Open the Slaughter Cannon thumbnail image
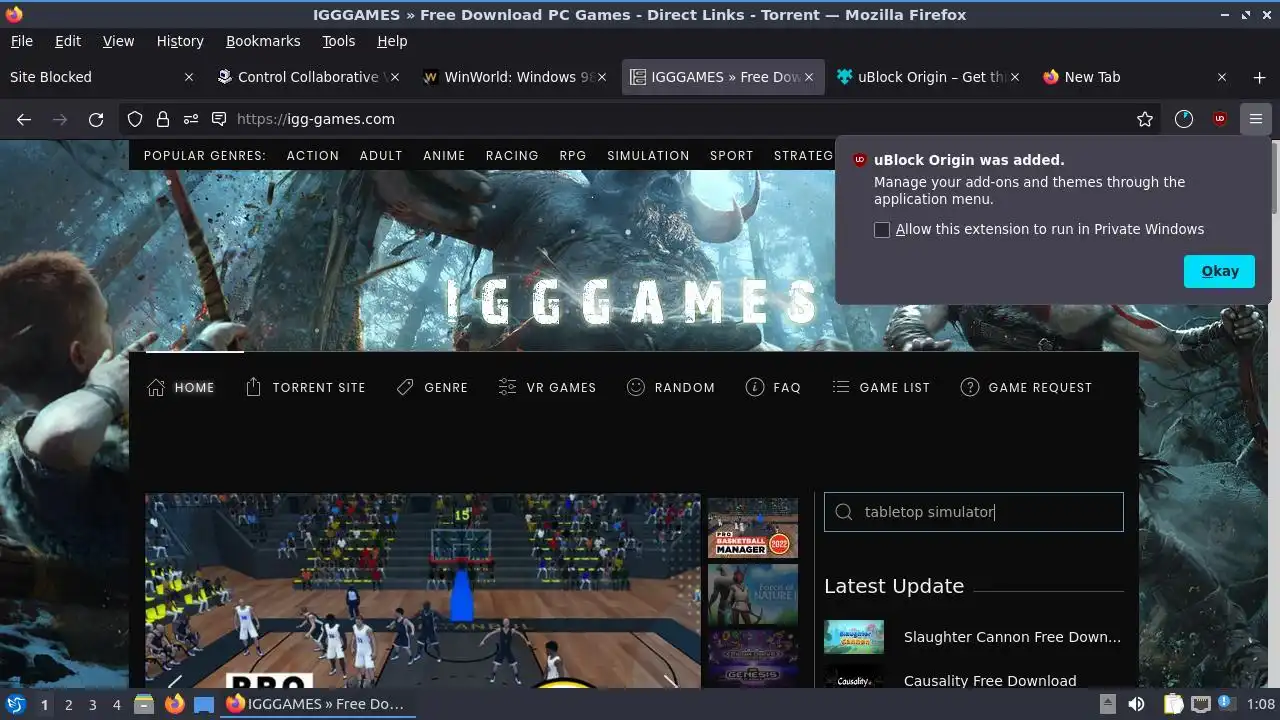This screenshot has width=1280, height=720. [x=854, y=637]
